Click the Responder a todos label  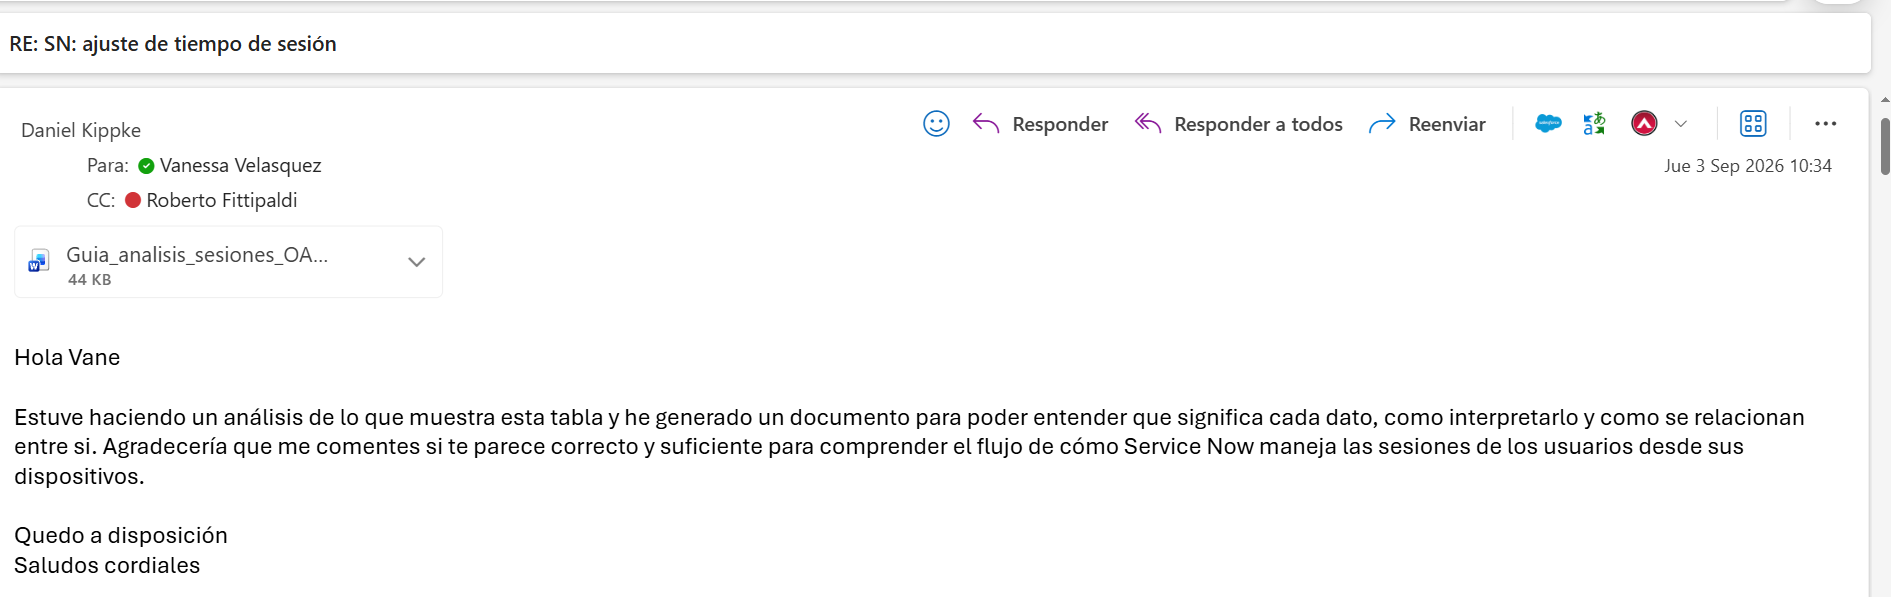coord(1258,124)
